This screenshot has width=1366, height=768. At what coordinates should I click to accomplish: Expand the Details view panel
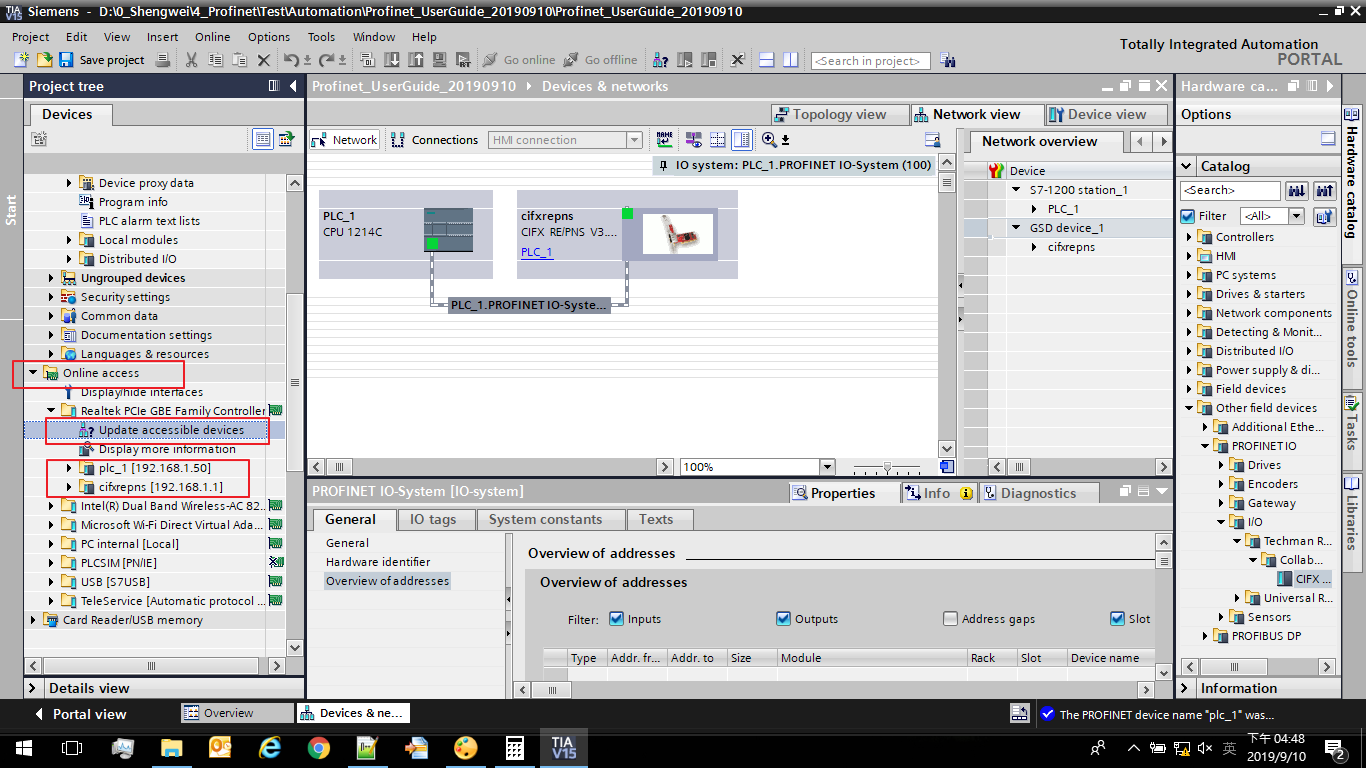pos(33,688)
